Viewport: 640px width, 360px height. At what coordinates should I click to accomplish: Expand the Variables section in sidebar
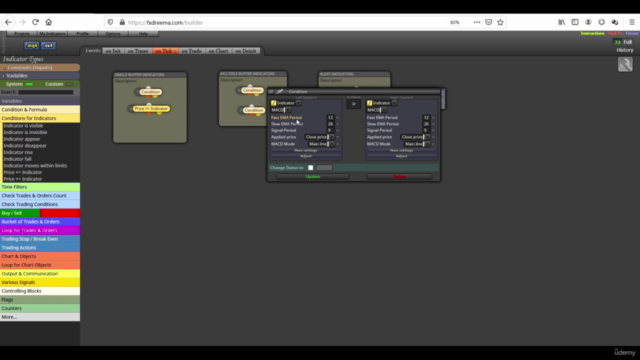[40, 76]
